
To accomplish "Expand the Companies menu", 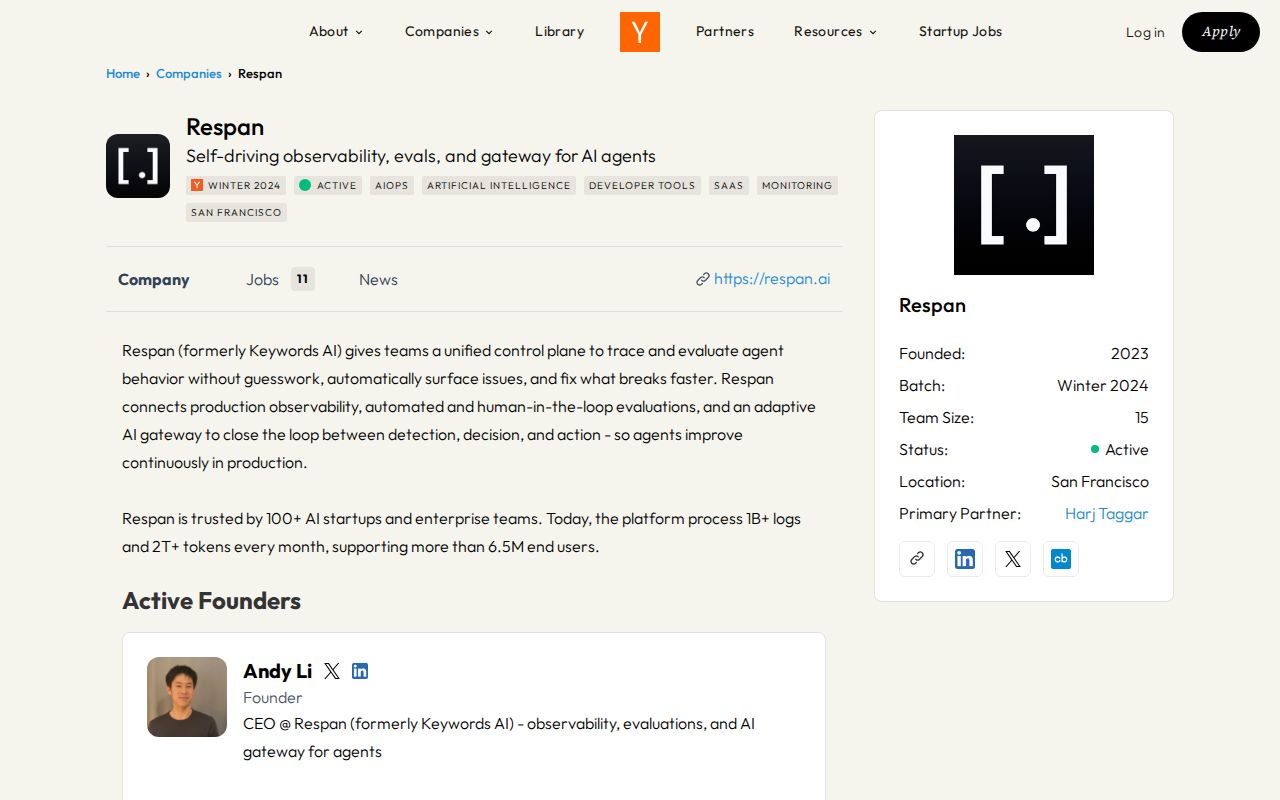I will [449, 32].
